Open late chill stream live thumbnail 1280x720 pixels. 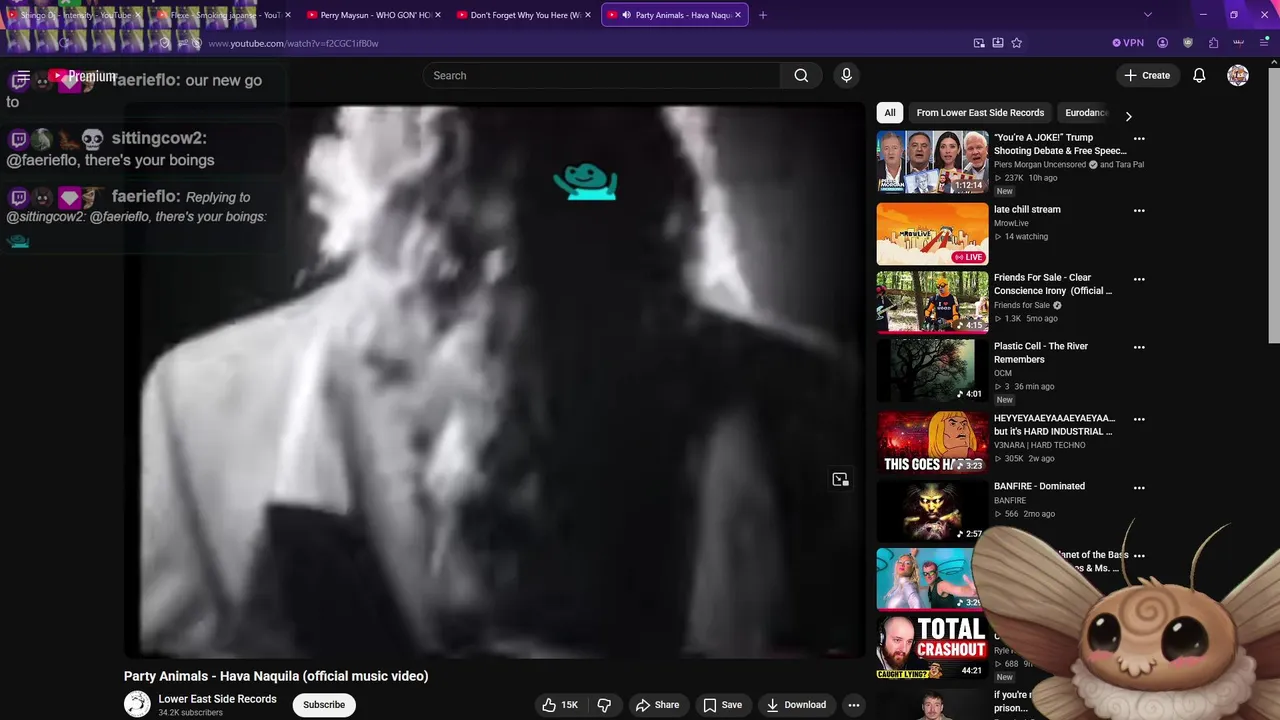(932, 234)
